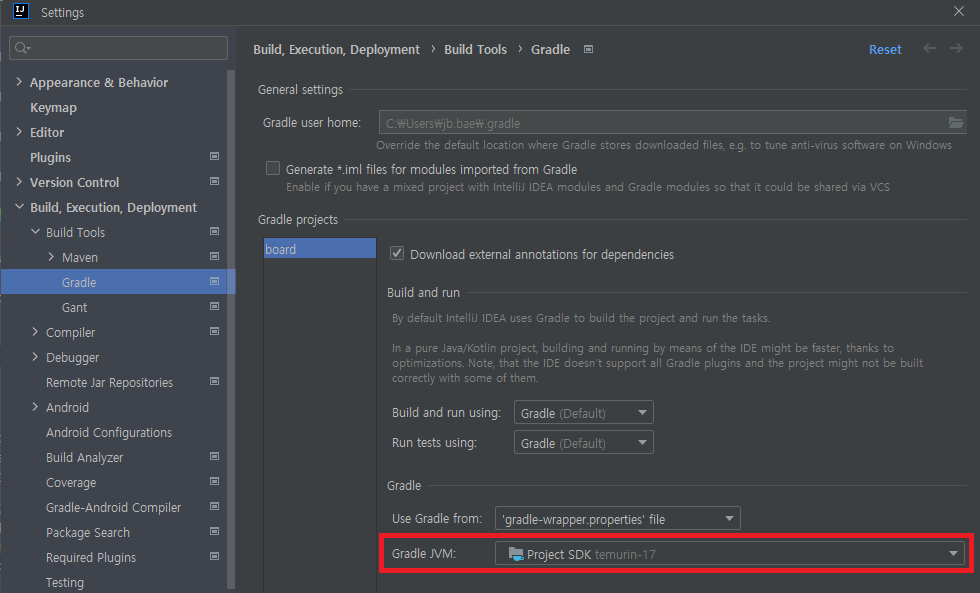Open Package Search settings
The image size is (980, 593).
coord(88,532)
